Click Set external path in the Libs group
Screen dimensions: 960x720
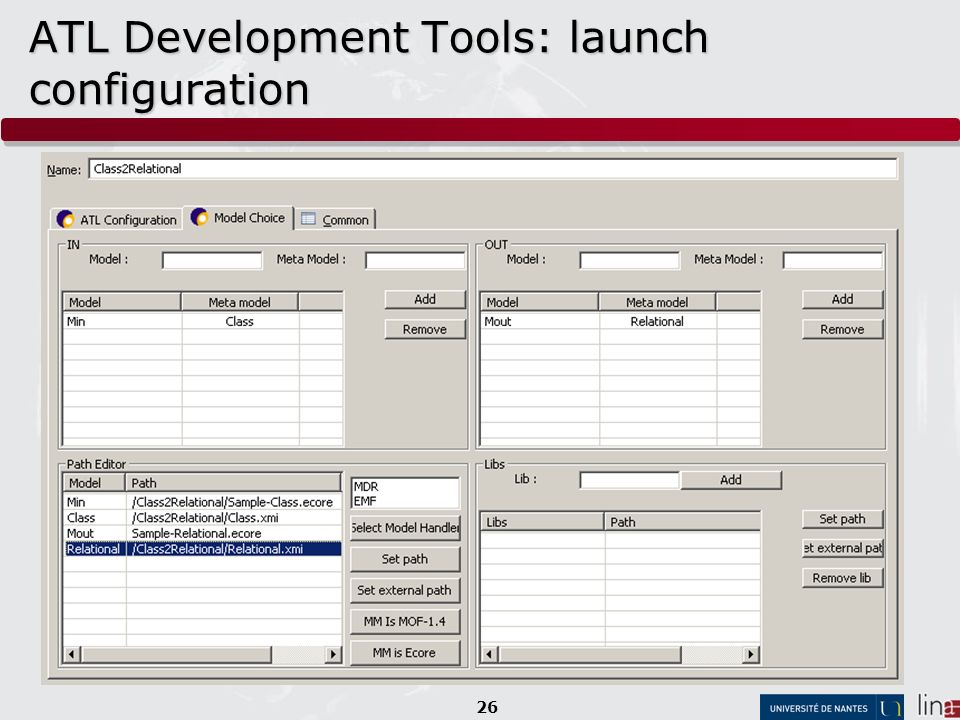(842, 548)
